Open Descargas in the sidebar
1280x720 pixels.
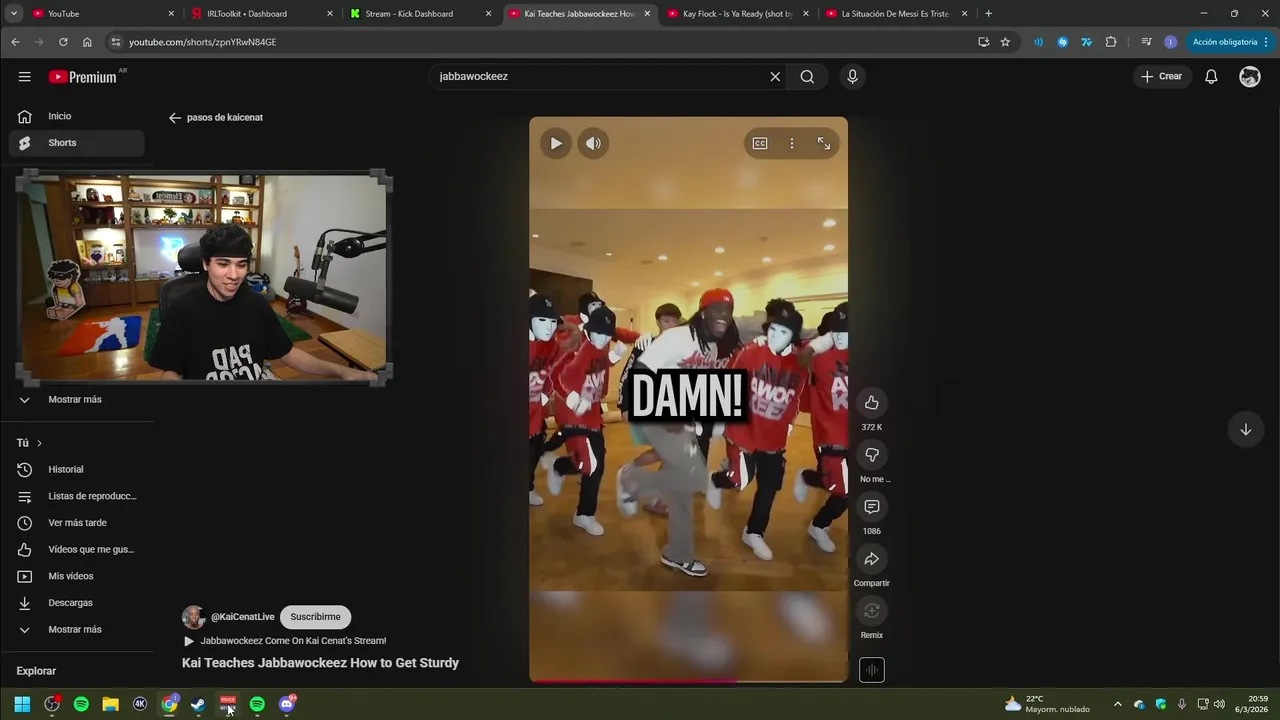point(77,603)
